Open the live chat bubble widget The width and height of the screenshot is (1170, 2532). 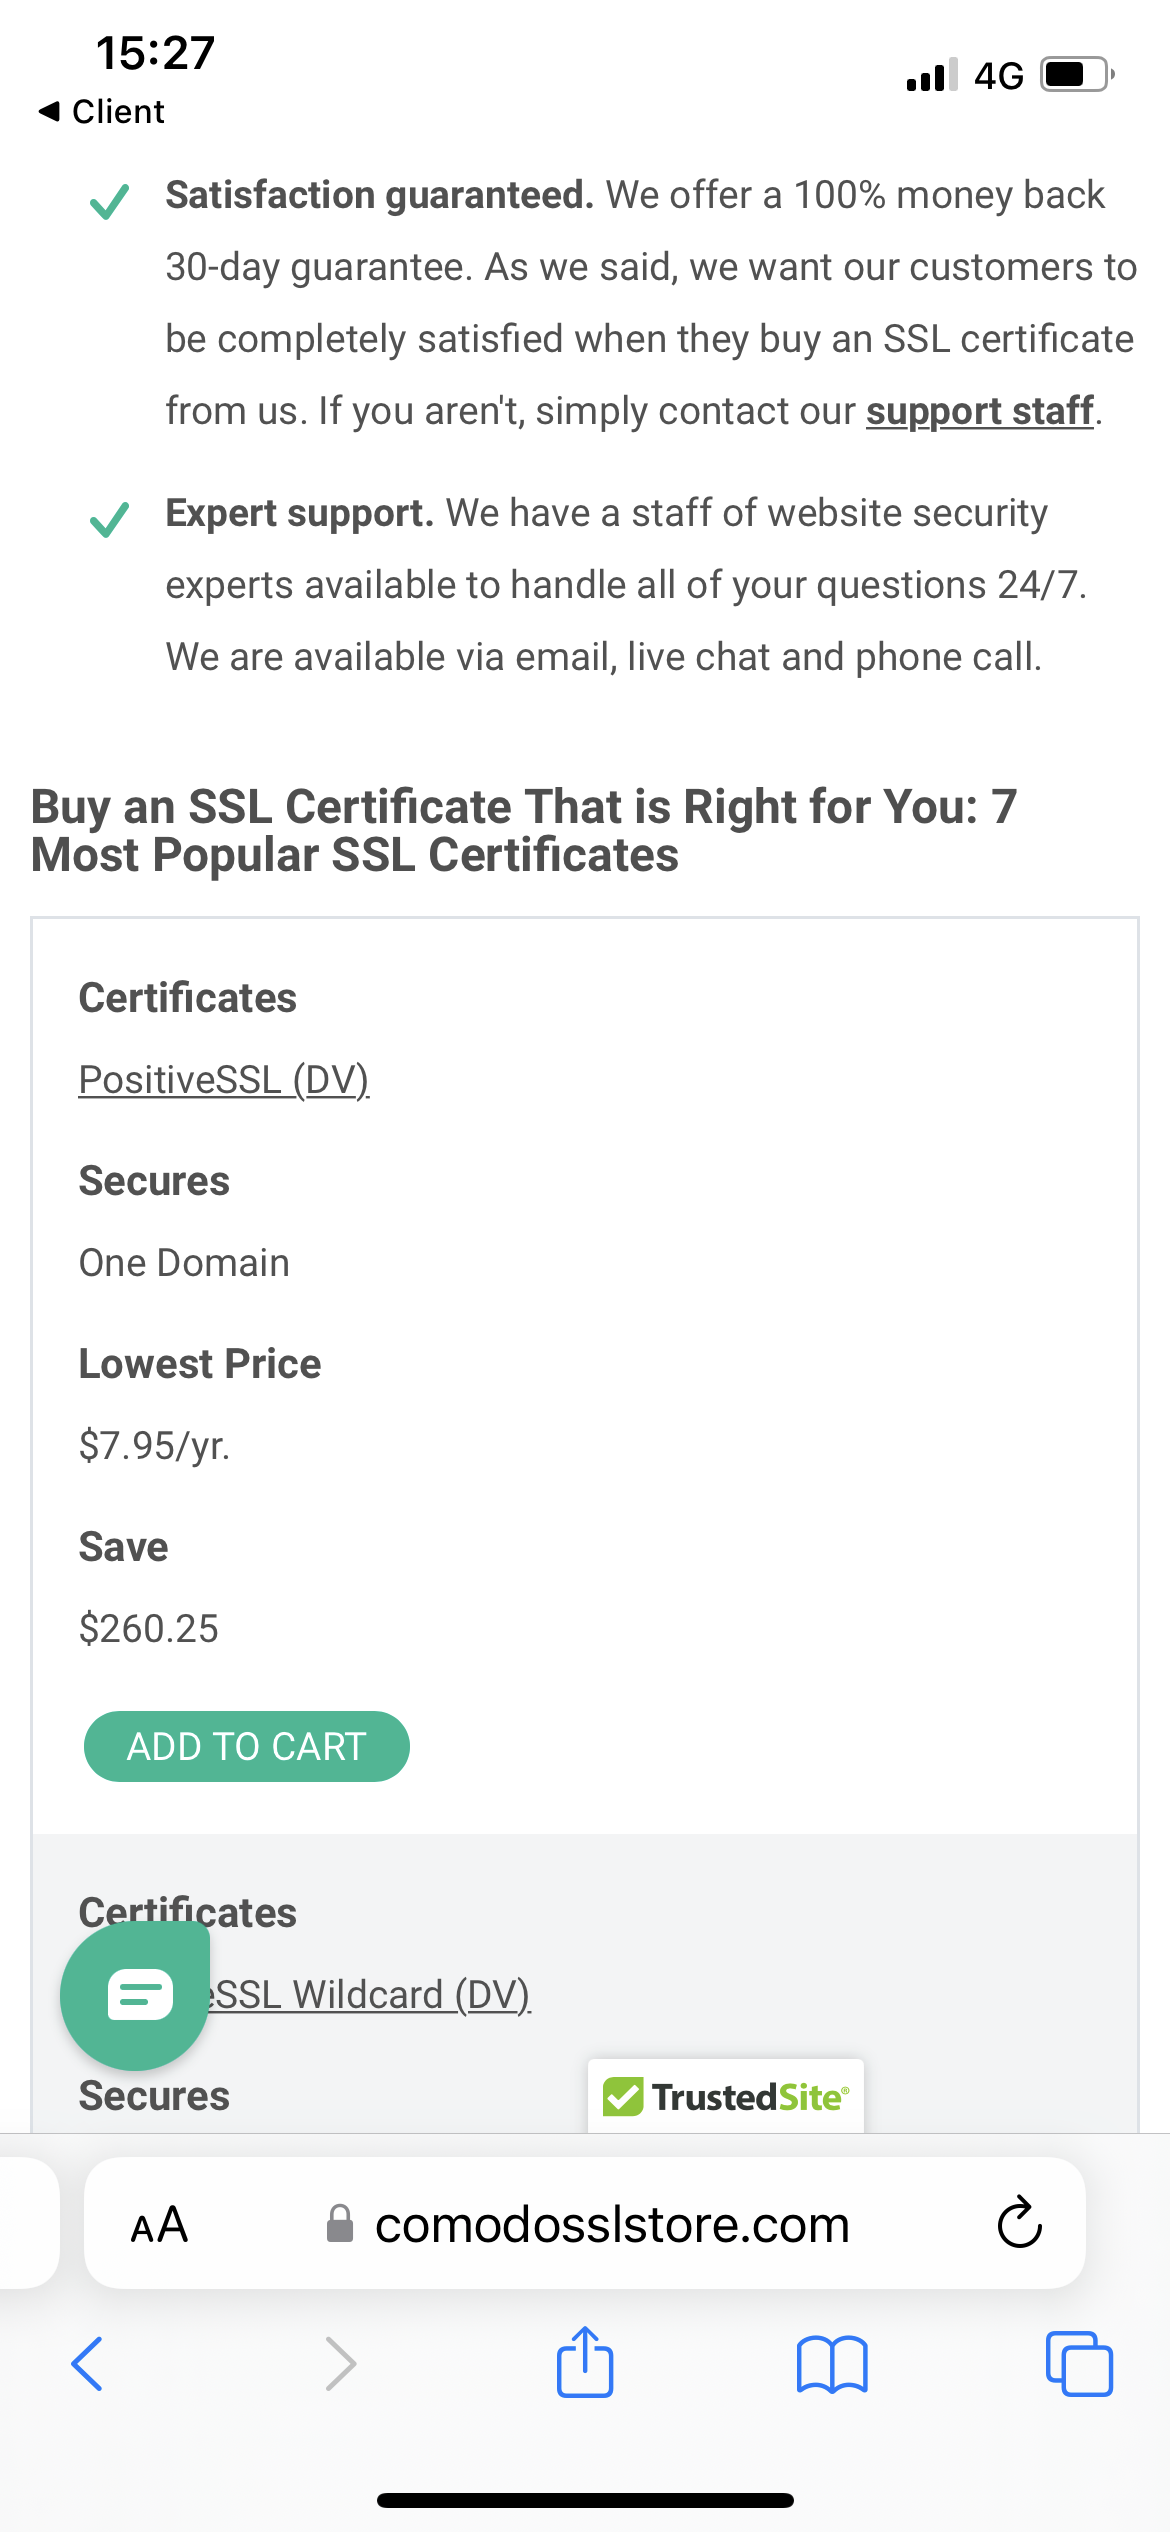(135, 1996)
